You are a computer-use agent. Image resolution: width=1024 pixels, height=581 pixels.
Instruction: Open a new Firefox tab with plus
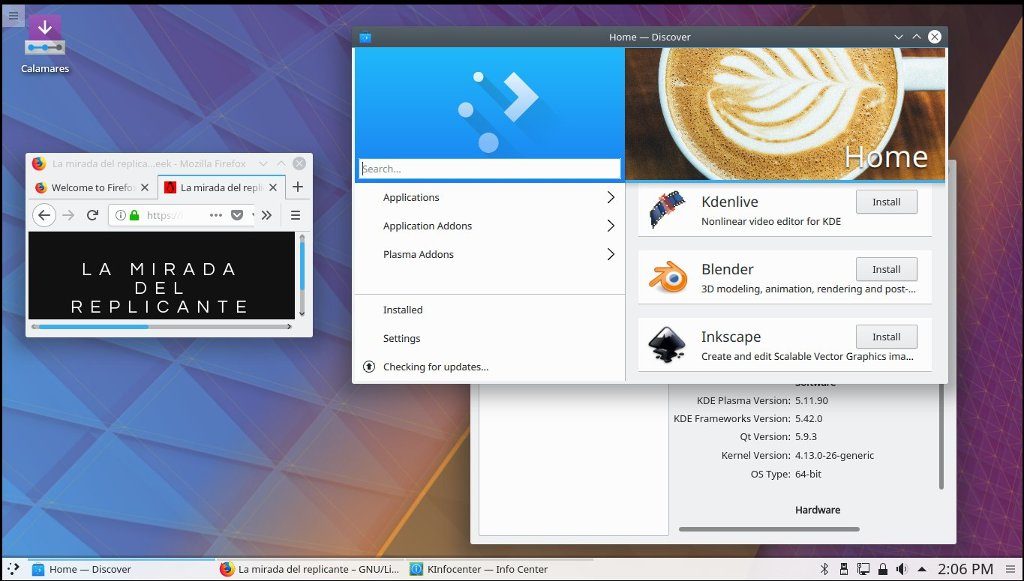coord(297,187)
